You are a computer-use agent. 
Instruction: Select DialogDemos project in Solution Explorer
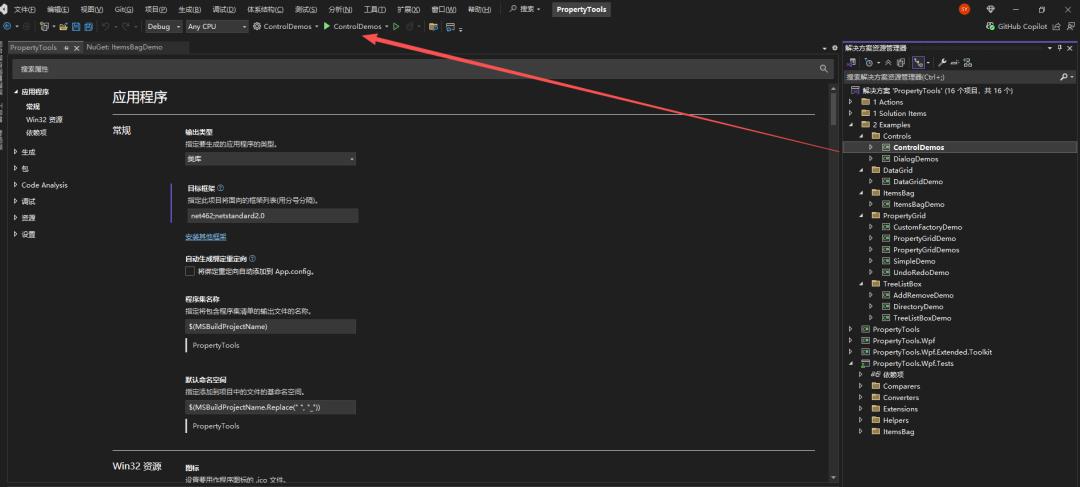915,158
